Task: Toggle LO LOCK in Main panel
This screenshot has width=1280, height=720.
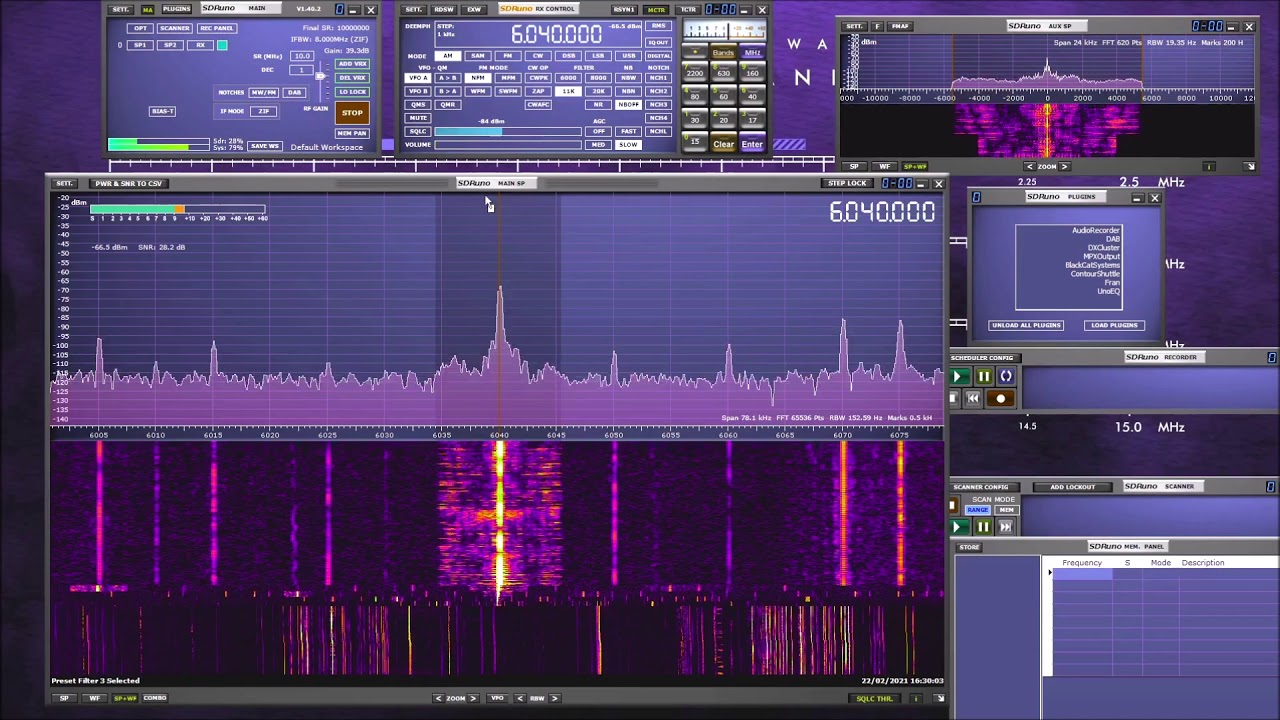Action: point(352,92)
